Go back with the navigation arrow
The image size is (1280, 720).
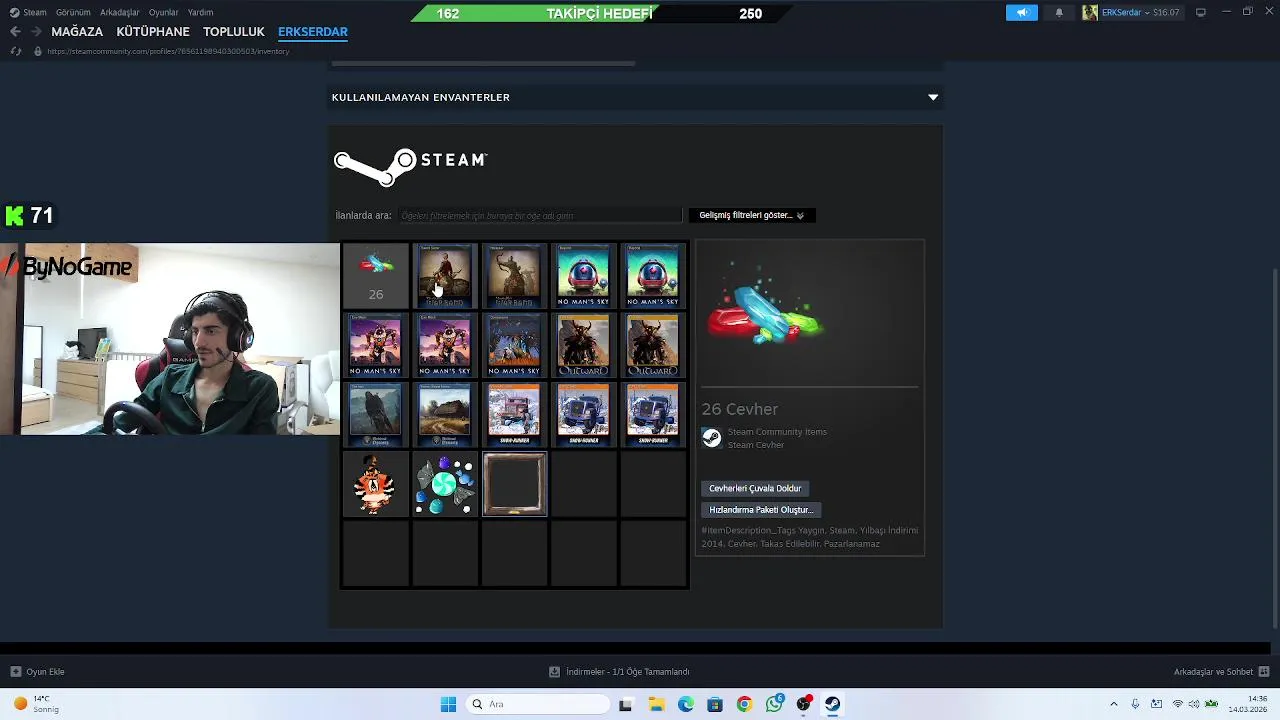(x=15, y=32)
